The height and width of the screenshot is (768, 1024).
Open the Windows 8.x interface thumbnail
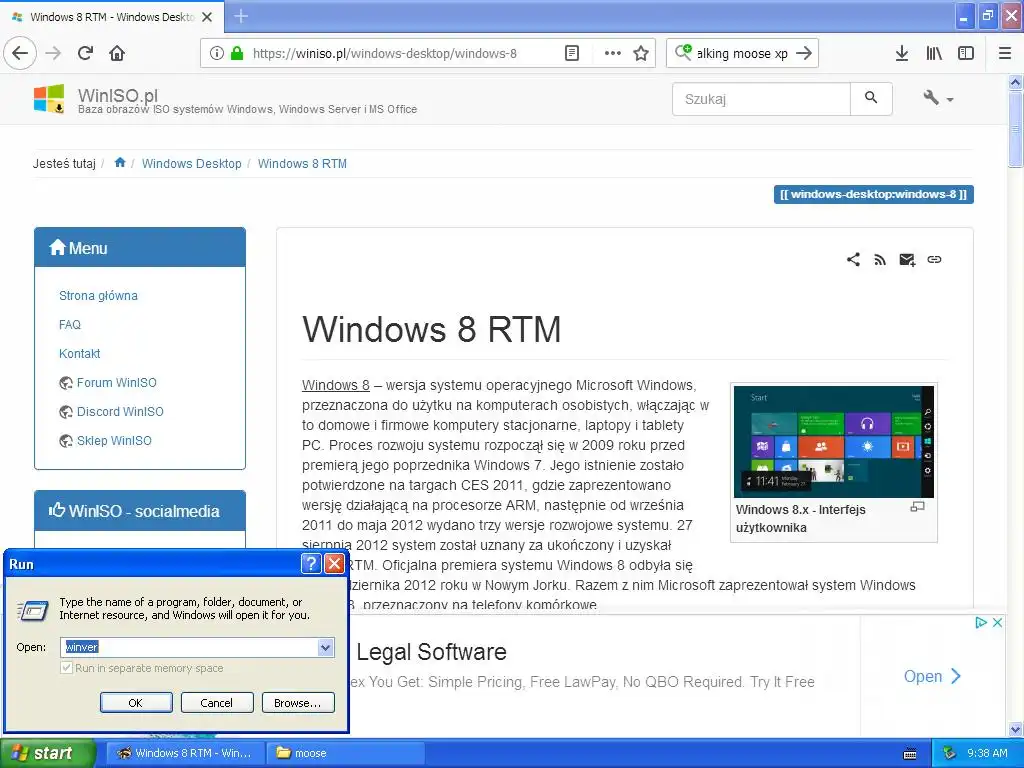click(833, 441)
